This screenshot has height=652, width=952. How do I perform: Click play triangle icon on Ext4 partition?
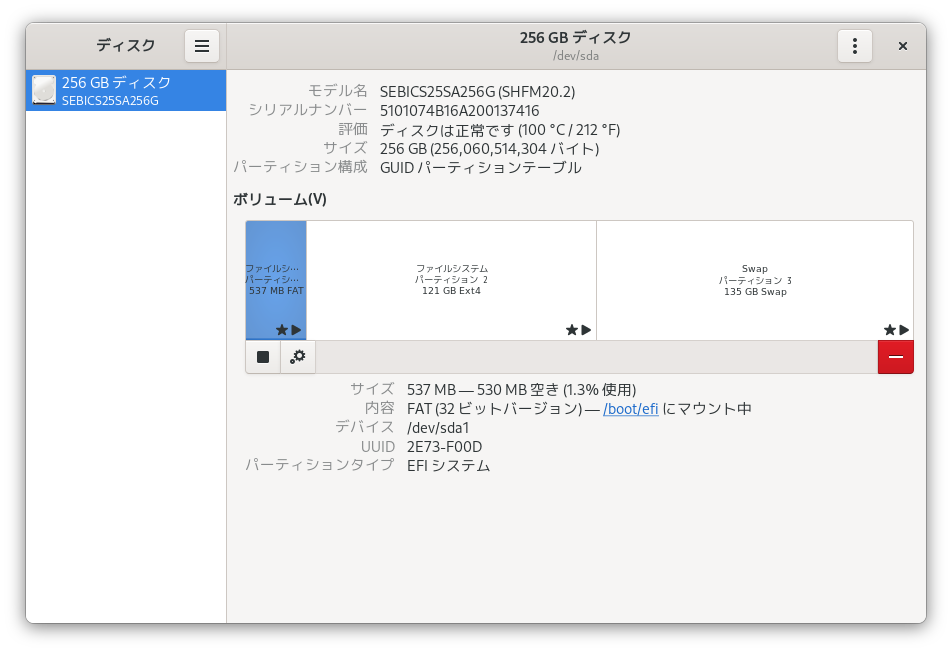pos(586,330)
